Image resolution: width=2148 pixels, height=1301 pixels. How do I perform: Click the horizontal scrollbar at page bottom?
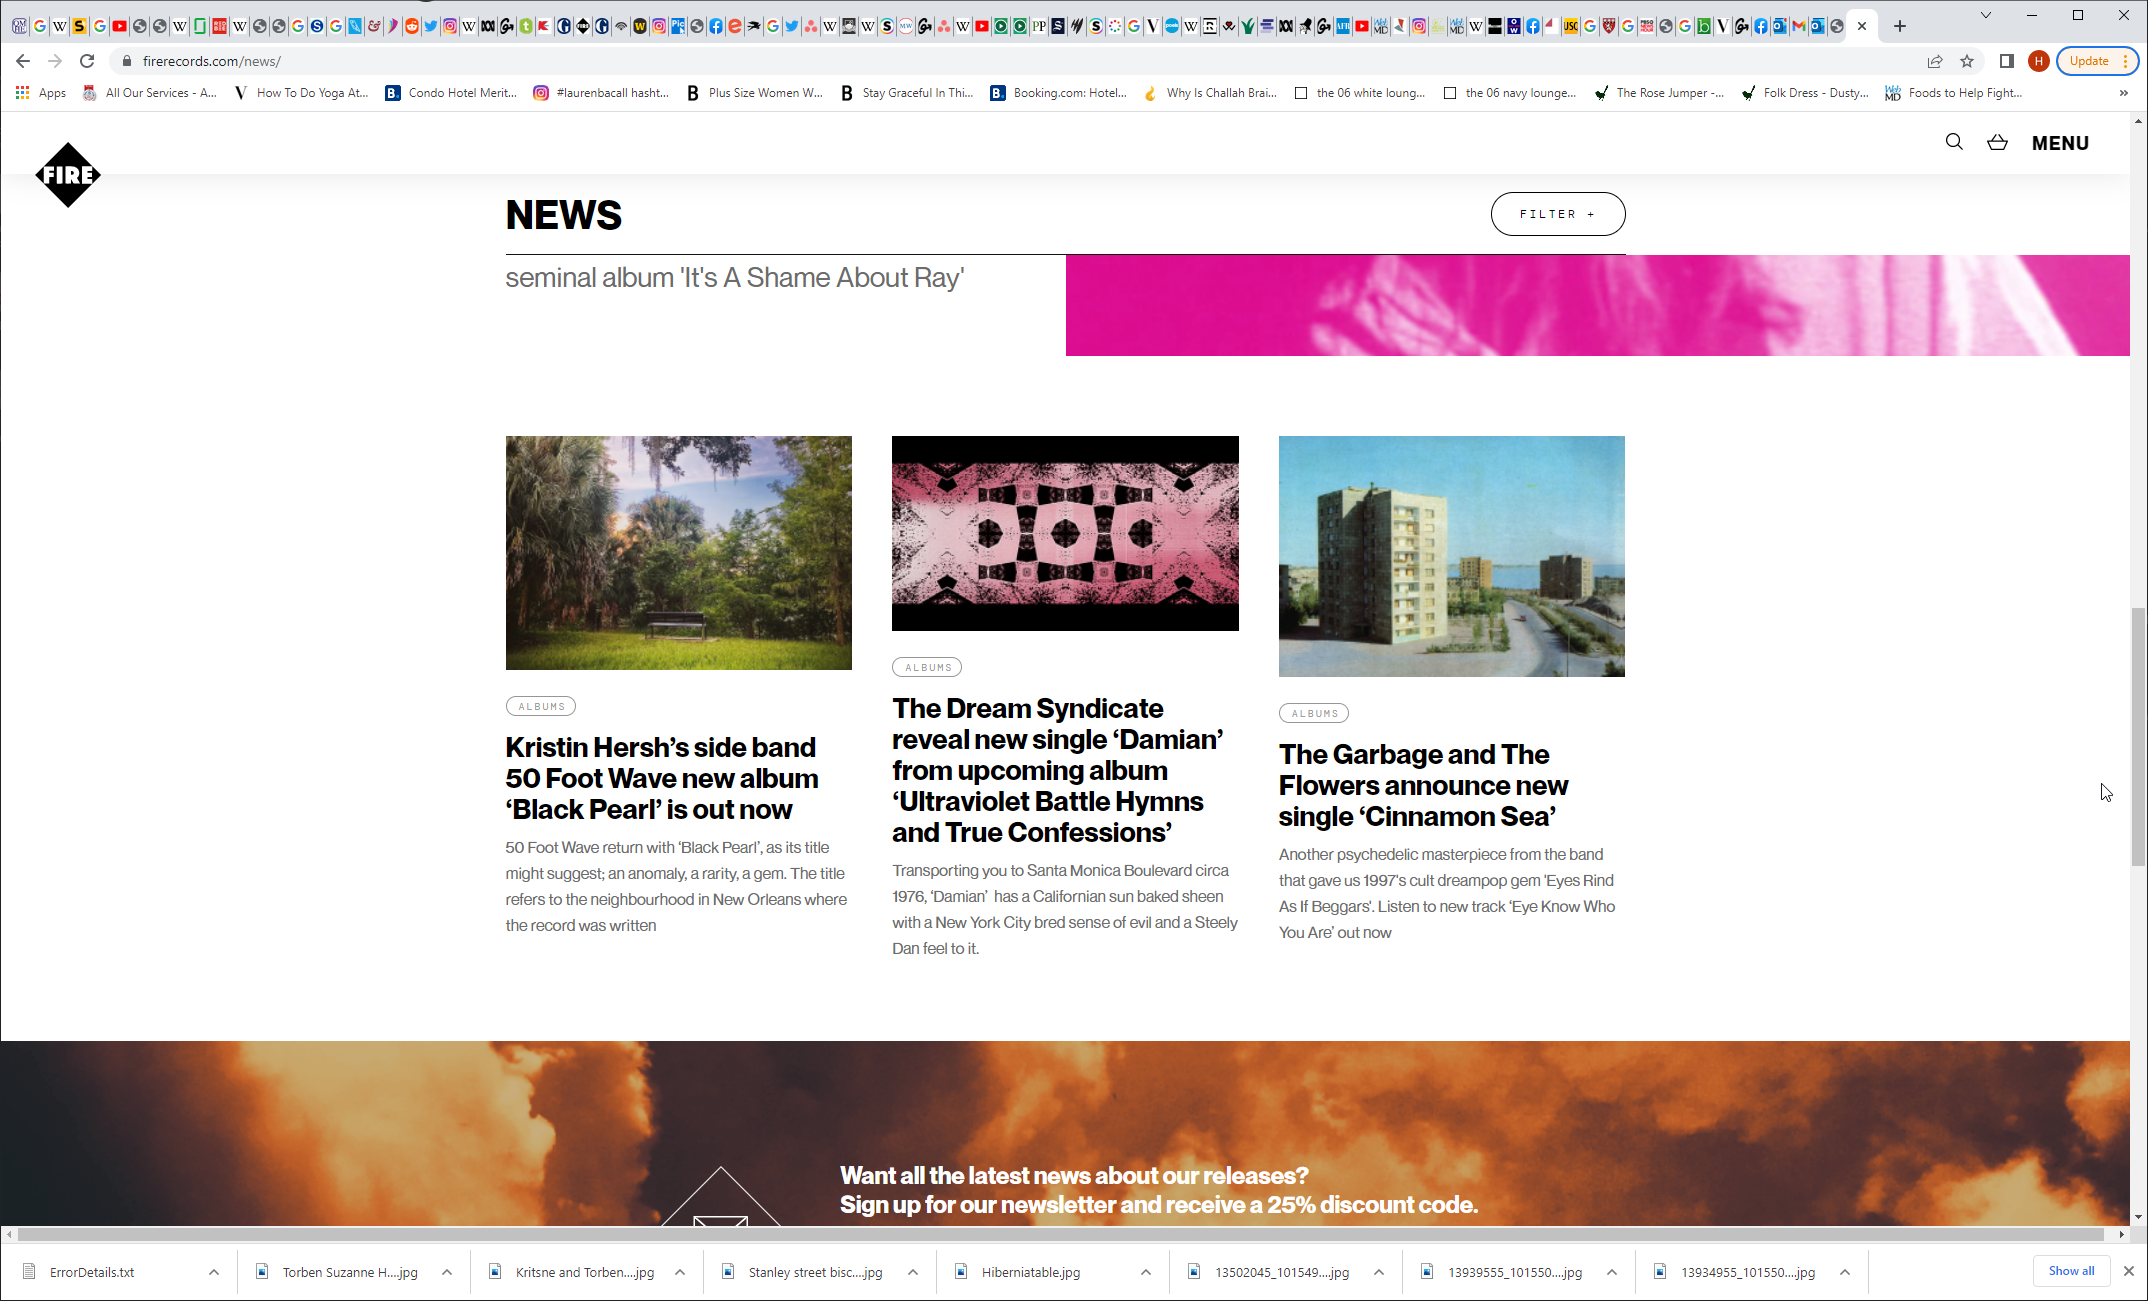click(x=1060, y=1234)
